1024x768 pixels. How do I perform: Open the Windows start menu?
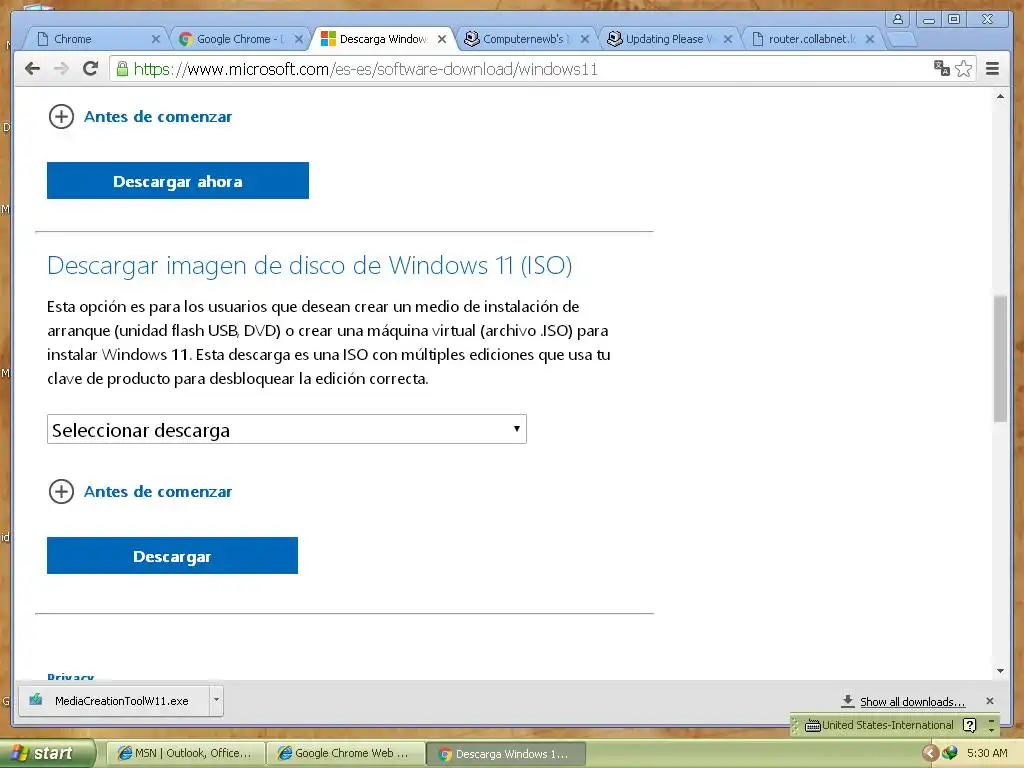pyautogui.click(x=46, y=754)
